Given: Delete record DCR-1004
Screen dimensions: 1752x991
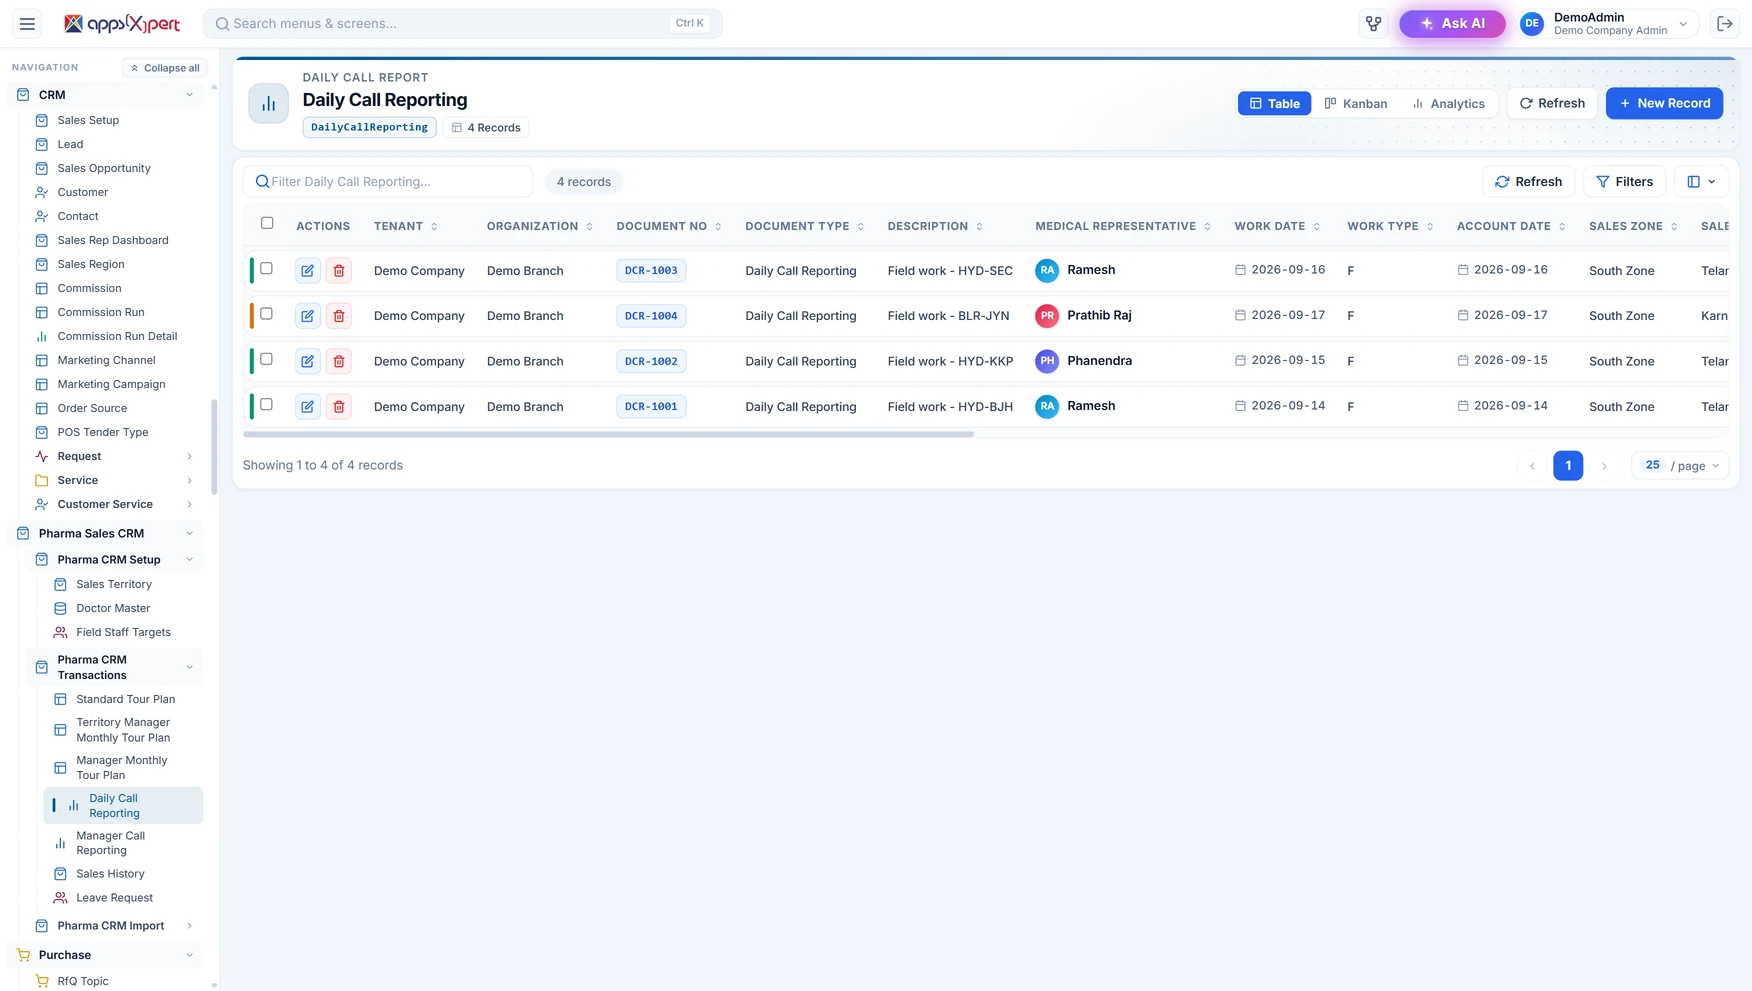Looking at the screenshot, I should click(x=339, y=316).
